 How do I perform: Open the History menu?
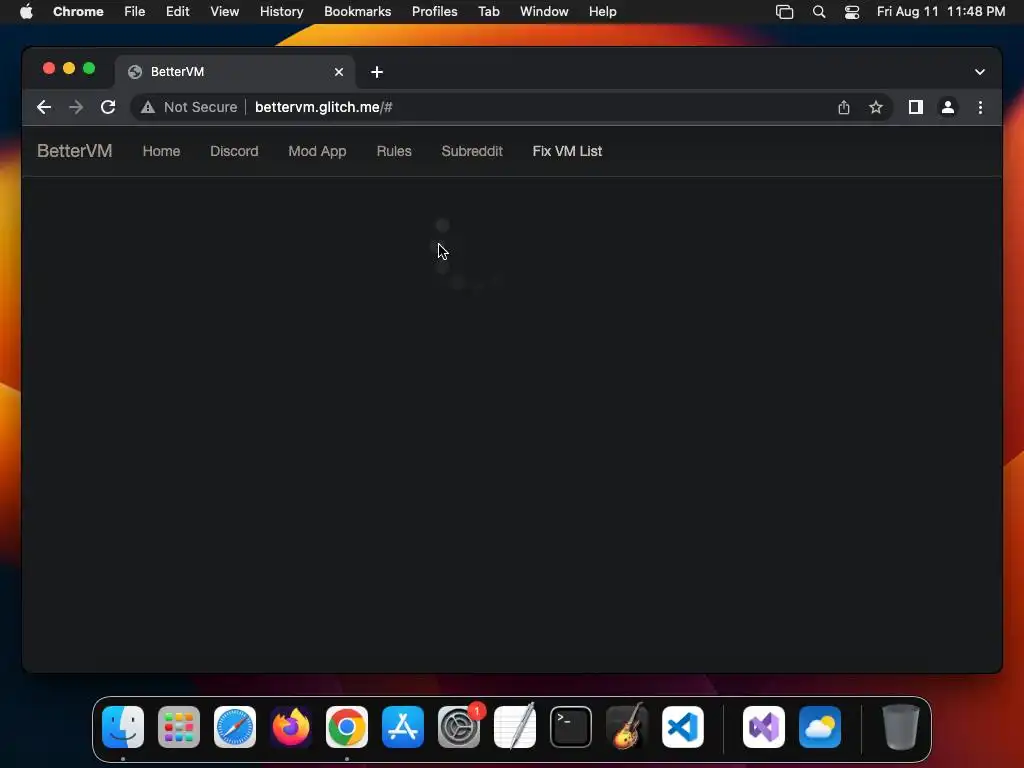(x=281, y=12)
